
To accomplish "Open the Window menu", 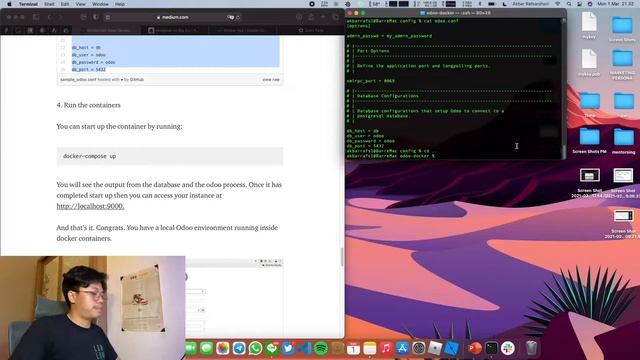I will coord(100,4).
